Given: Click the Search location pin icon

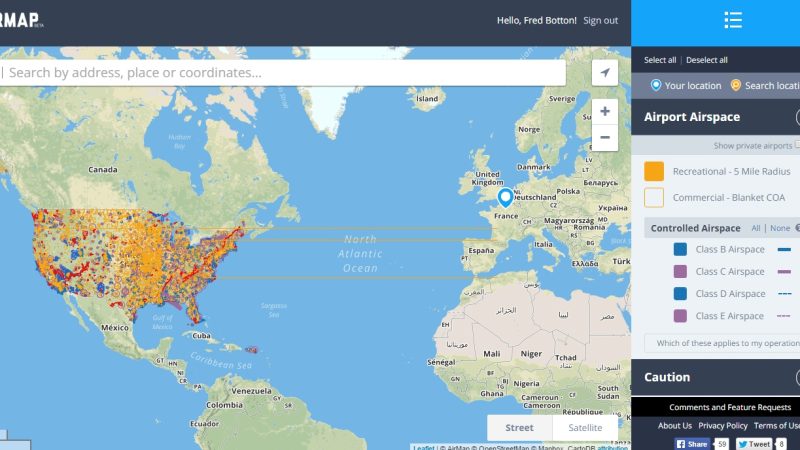Looking at the screenshot, I should click(735, 85).
